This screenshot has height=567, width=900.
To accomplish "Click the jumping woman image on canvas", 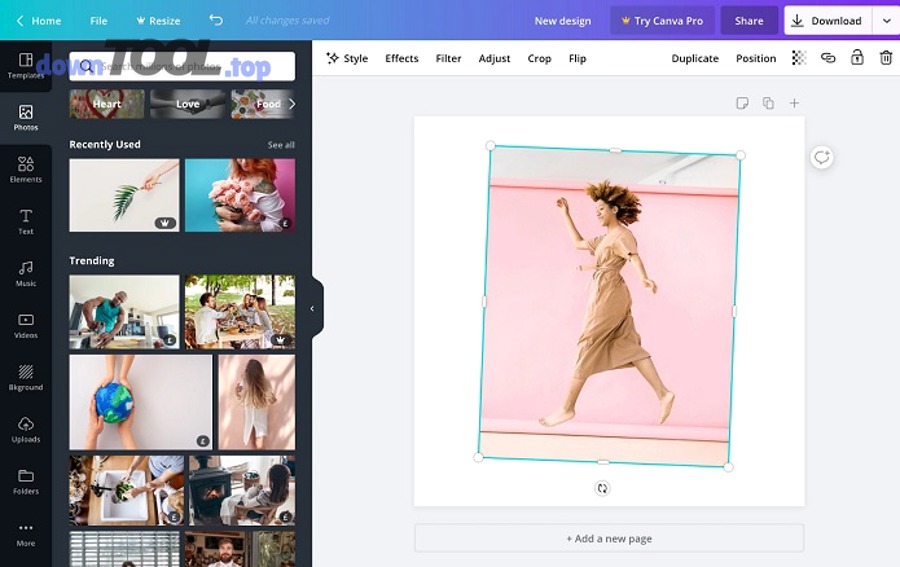I will tap(610, 306).
